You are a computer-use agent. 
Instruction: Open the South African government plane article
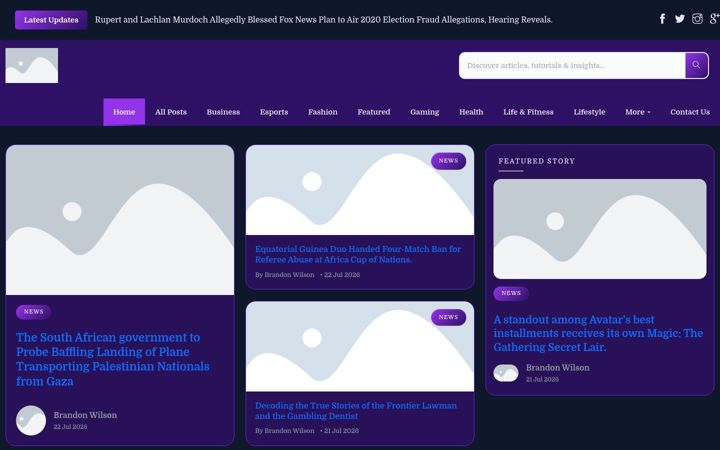point(112,359)
